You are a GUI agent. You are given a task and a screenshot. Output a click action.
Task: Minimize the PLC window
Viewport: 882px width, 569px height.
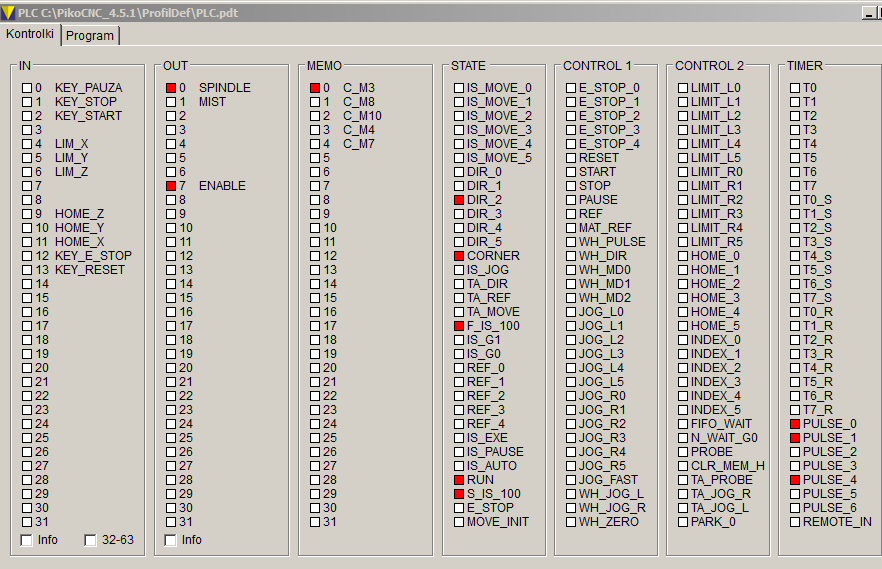point(869,13)
